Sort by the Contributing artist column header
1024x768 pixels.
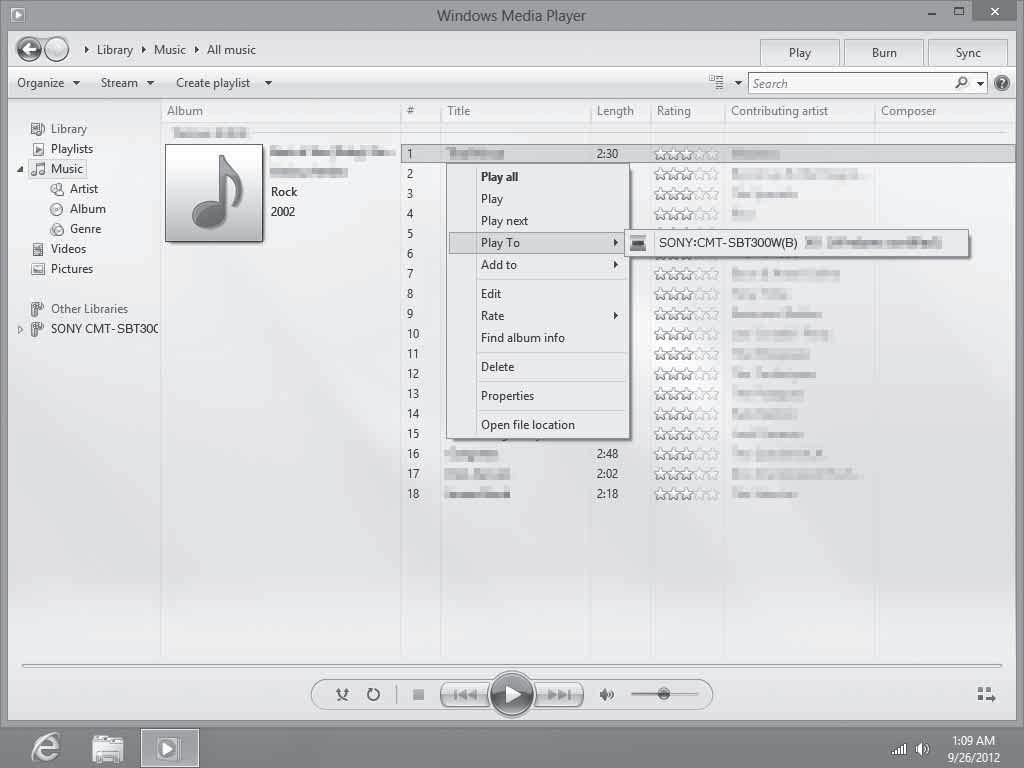click(799, 111)
